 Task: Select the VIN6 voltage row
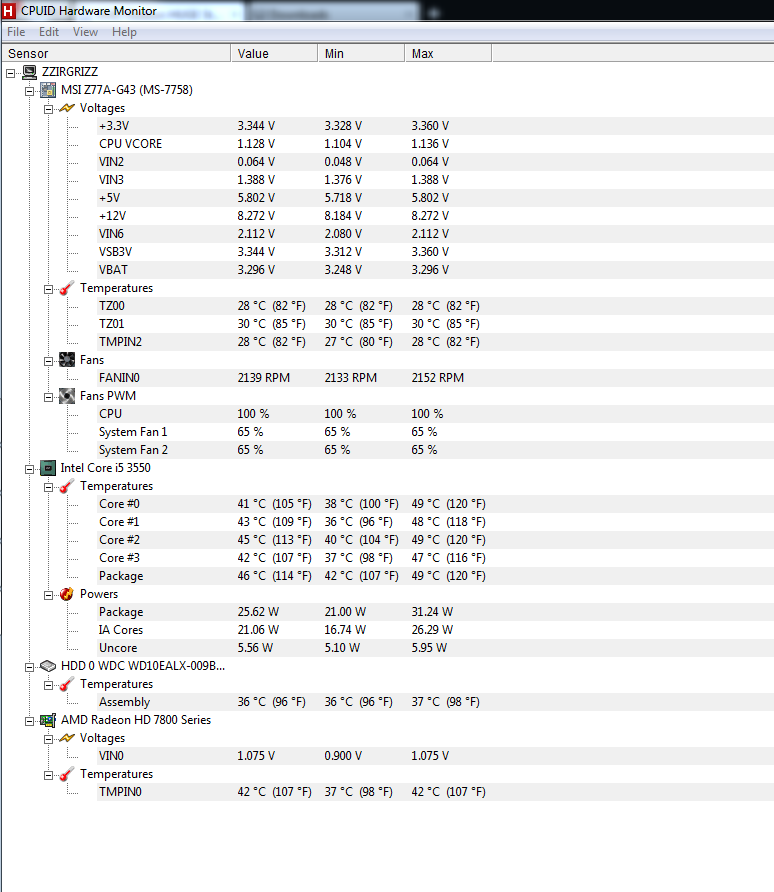coord(435,234)
